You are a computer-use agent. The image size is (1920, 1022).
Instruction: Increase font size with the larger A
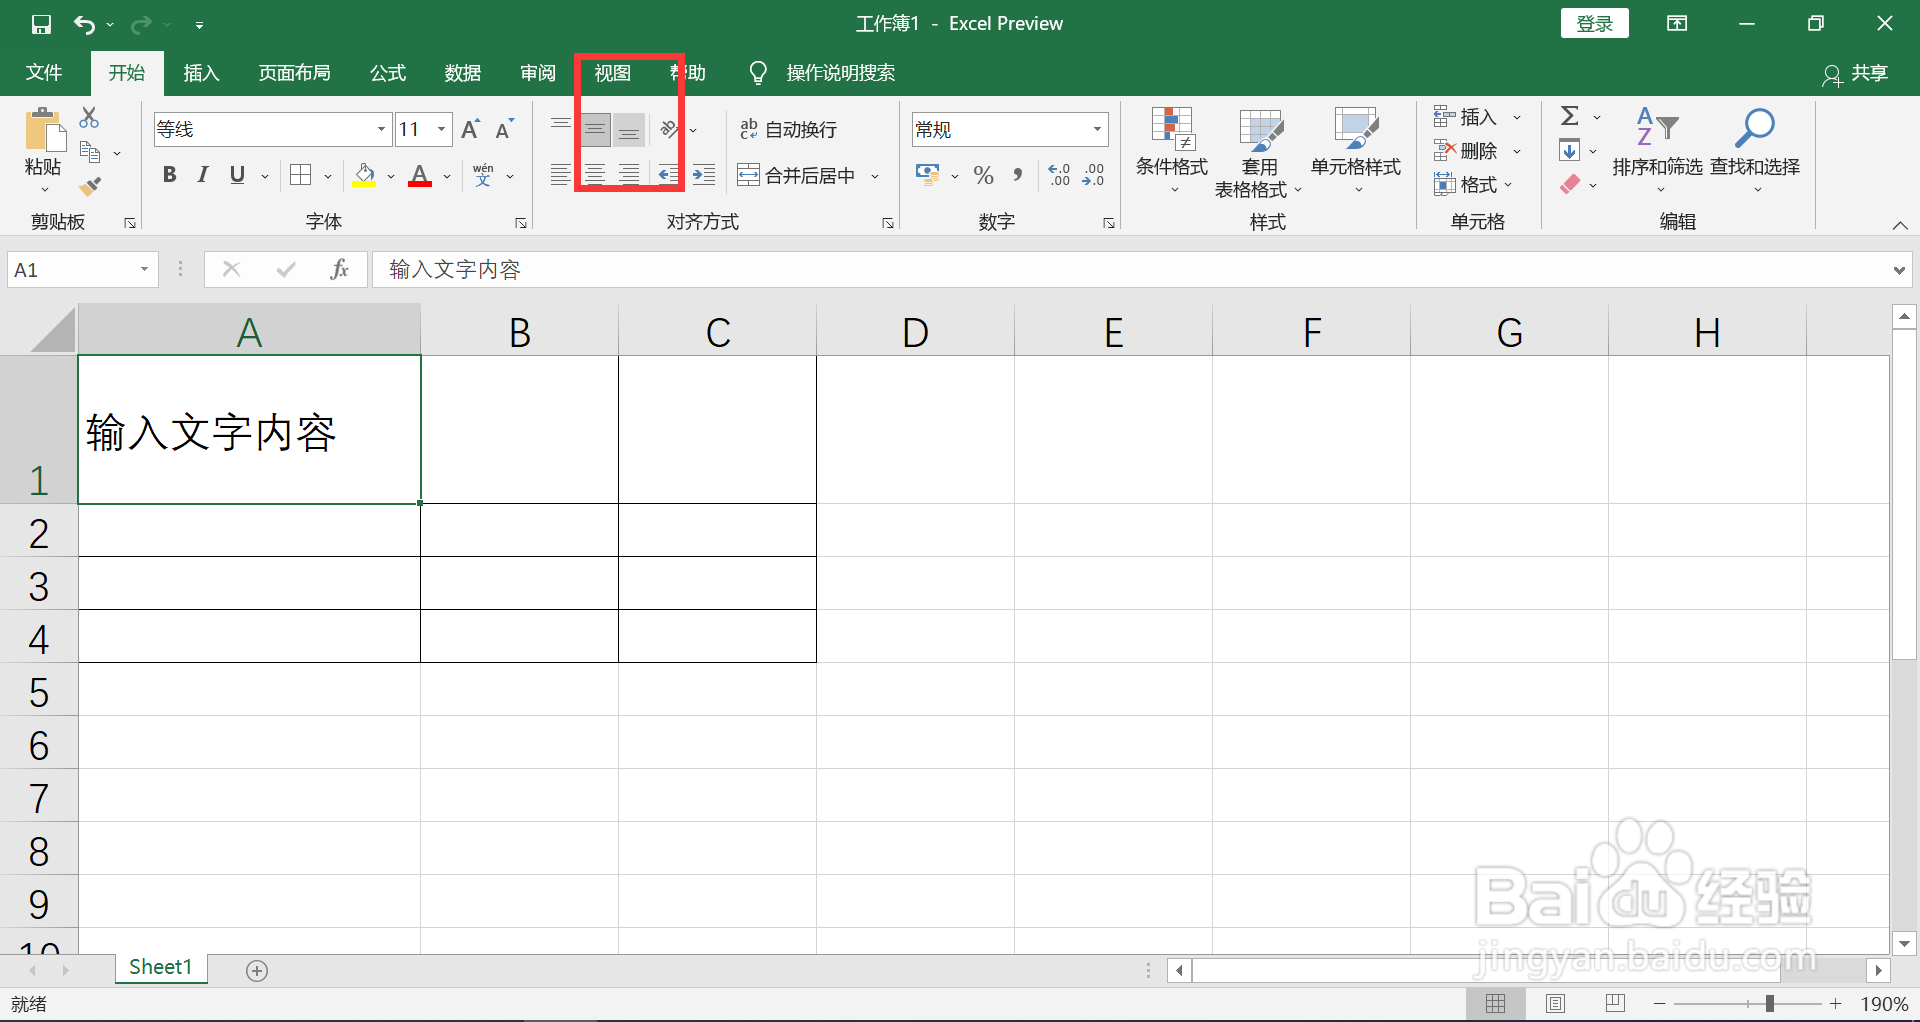coord(471,129)
